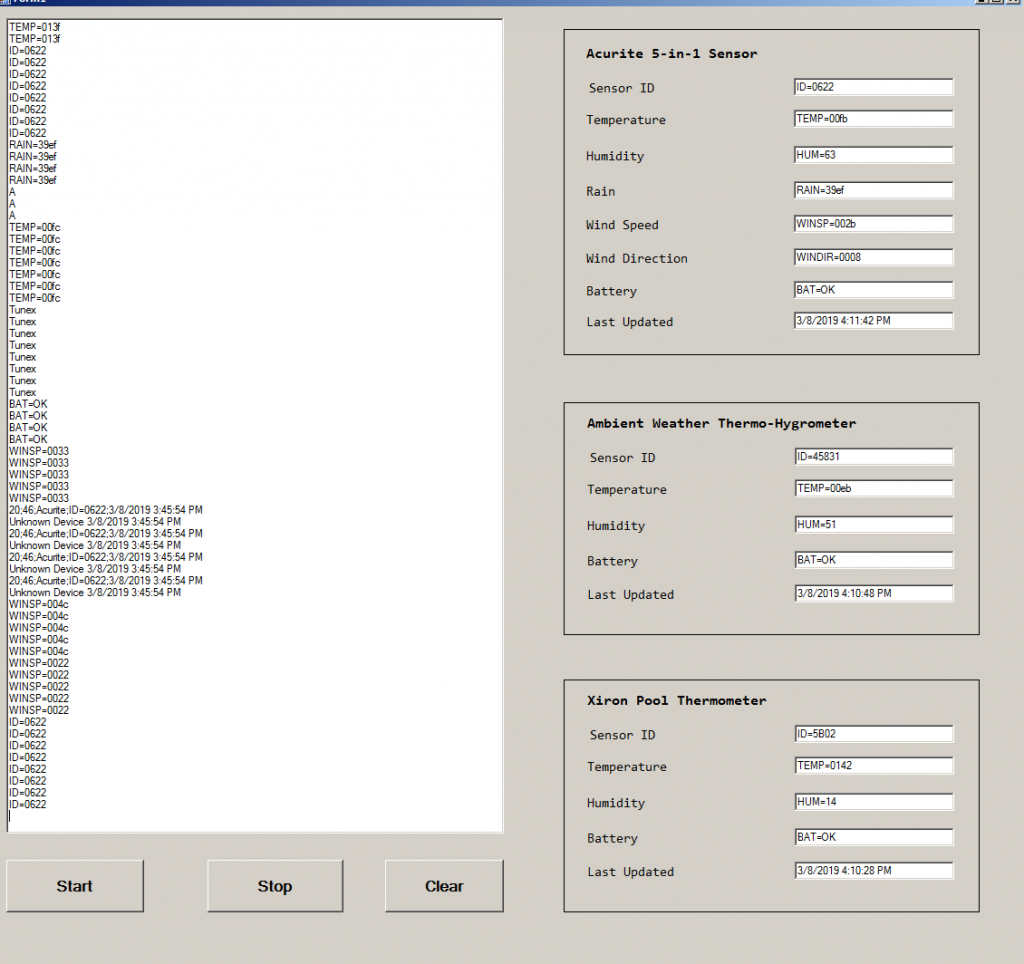Click the Xiron panel Humidity label
Screen dimensions: 1024x964
pyautogui.click(x=616, y=803)
